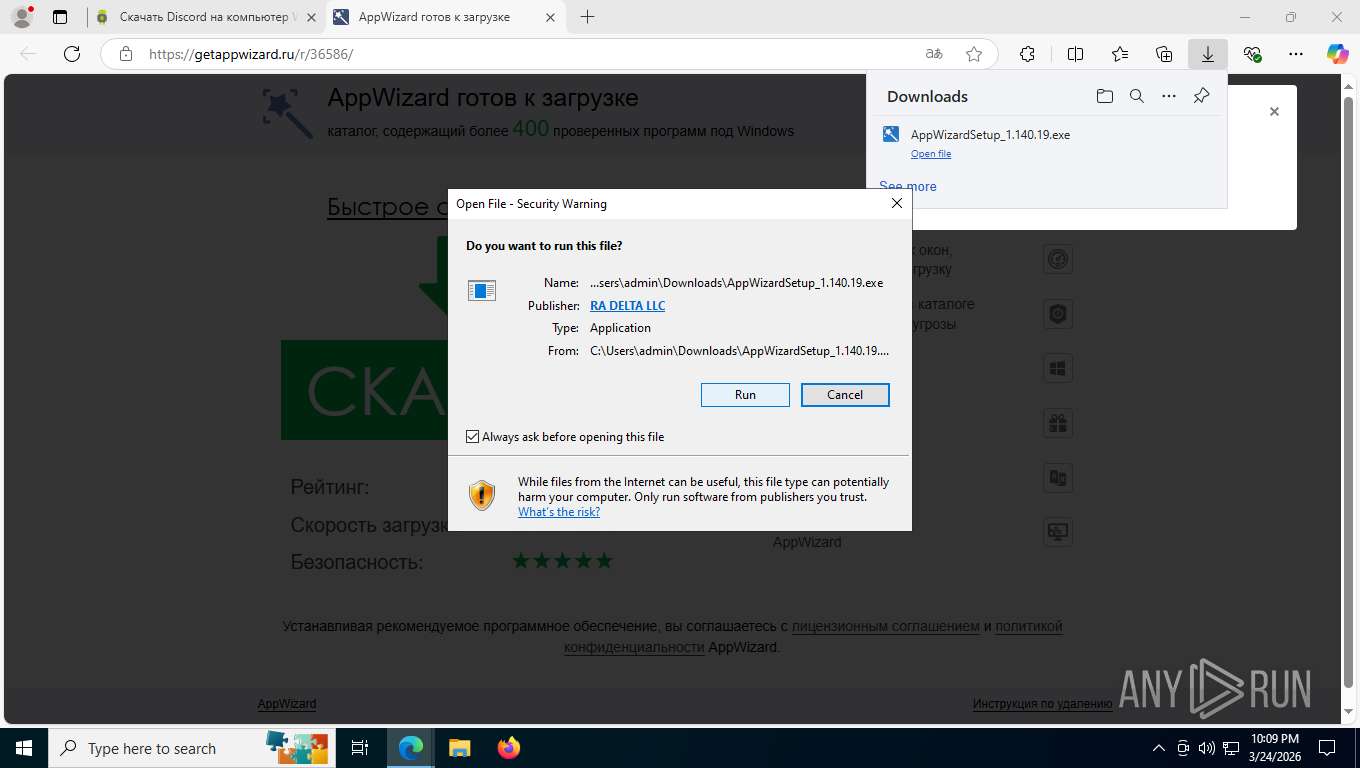Click Open file under AppWizardSetup download

coord(931,154)
